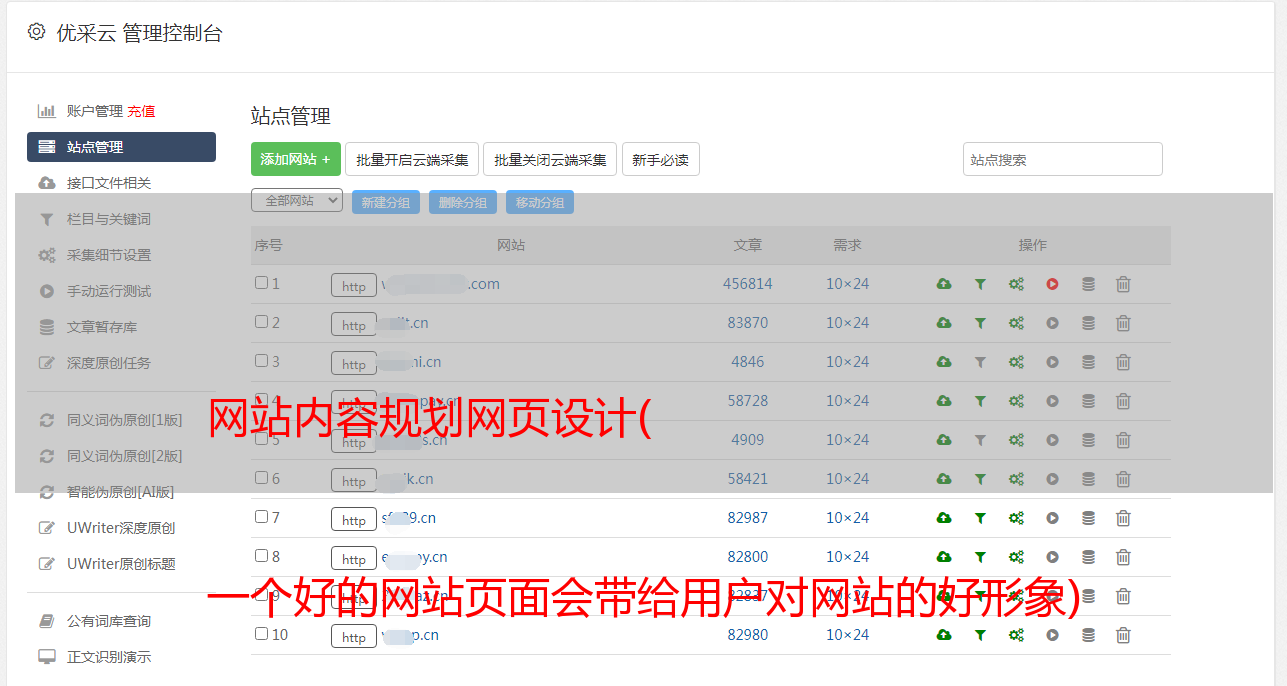Click the play icon for the 4909-article site
This screenshot has height=686, width=1287.
coord(1052,440)
